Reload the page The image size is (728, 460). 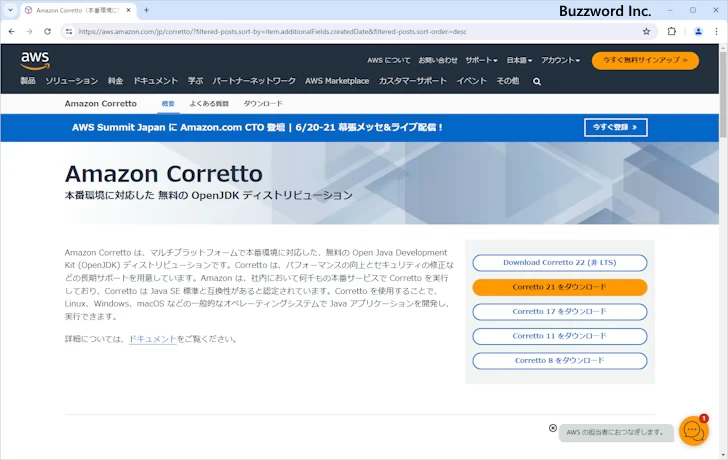47,32
